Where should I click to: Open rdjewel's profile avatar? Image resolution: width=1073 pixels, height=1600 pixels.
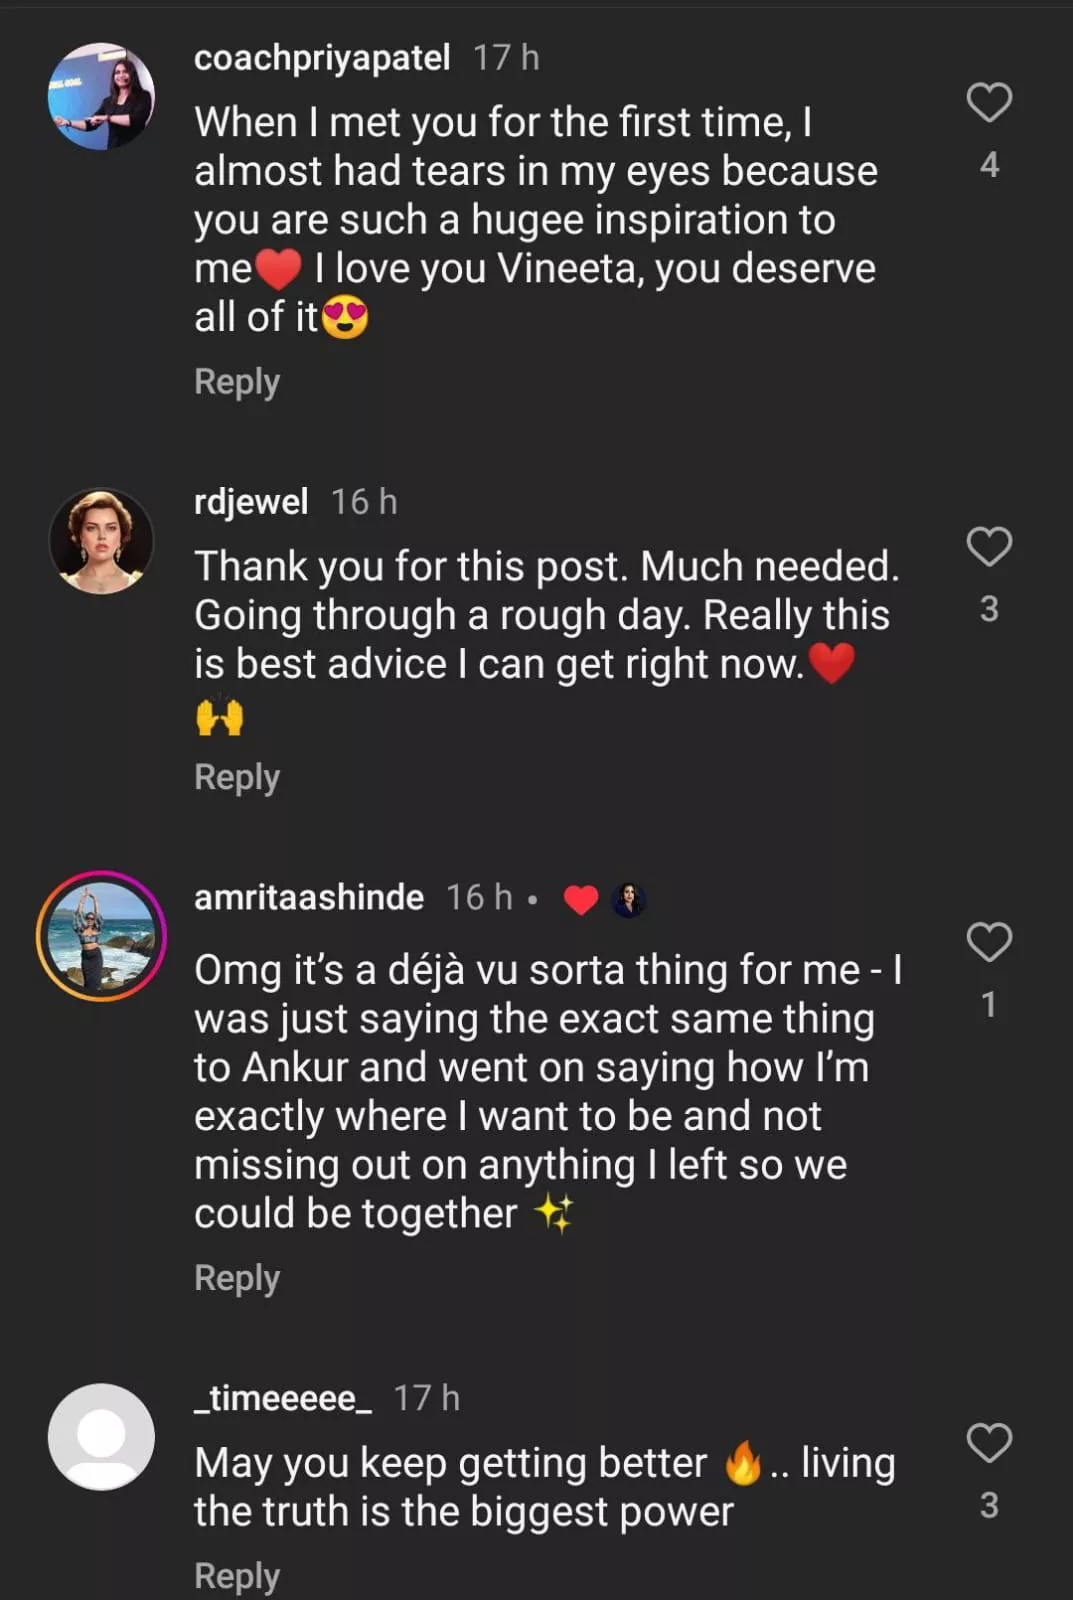(x=101, y=541)
